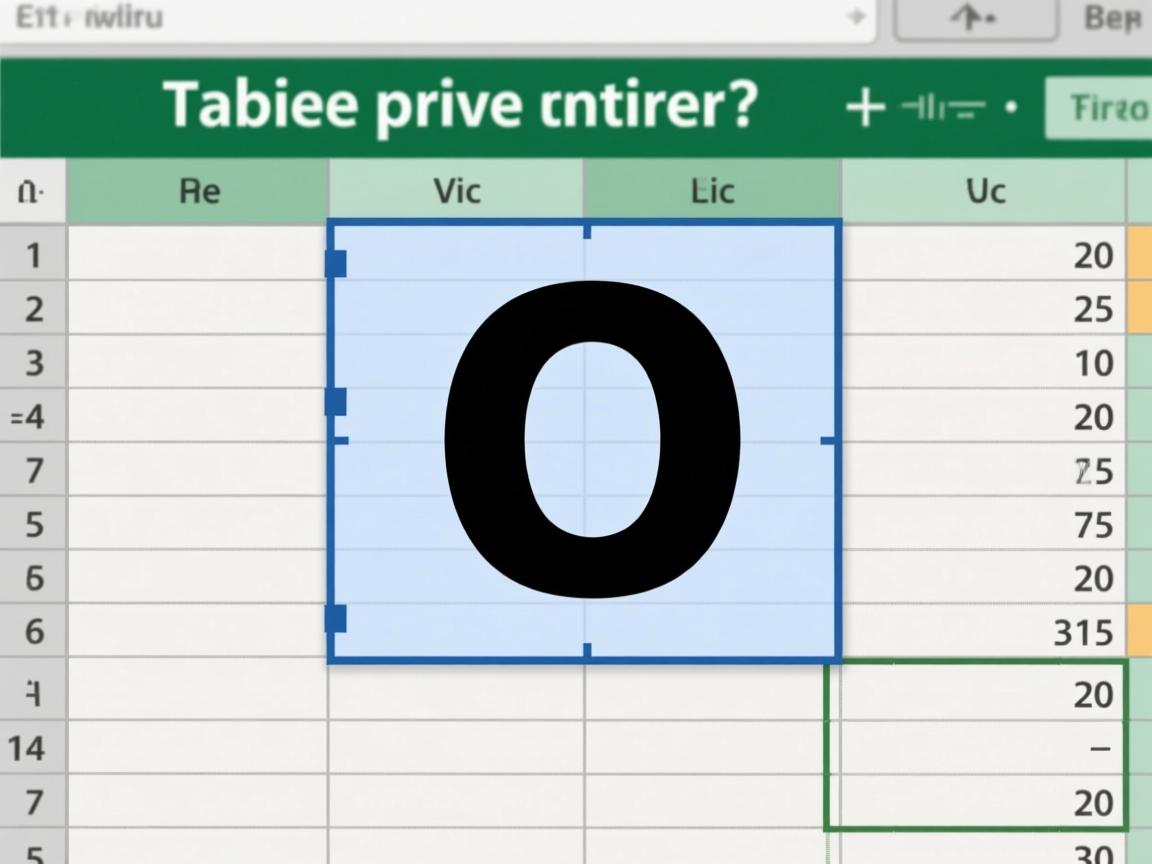Click middle-left blue selection handle
This screenshot has width=1152, height=864.
tap(336, 402)
